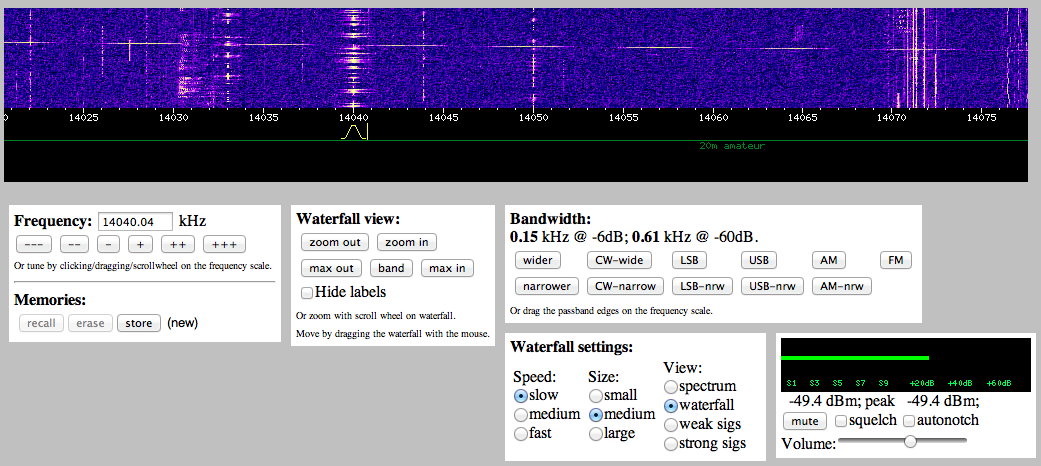Viewport: 1041px width, 466px height.
Task: Click the waterfall zoom out button
Action: click(334, 242)
